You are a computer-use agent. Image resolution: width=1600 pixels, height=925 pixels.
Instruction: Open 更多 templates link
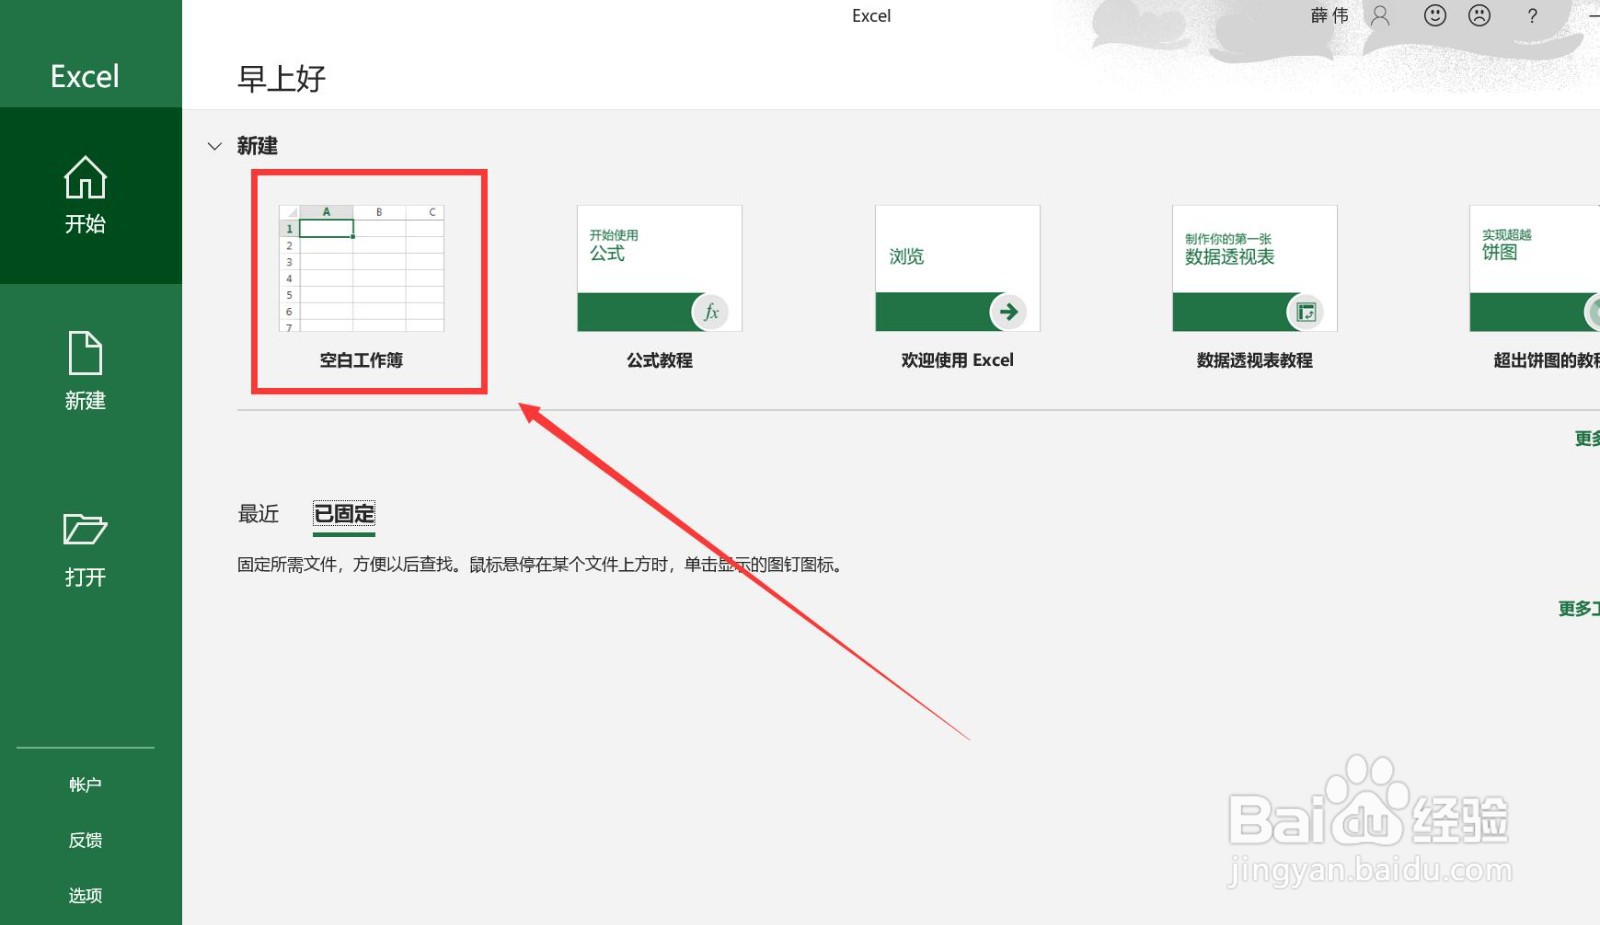[1588, 437]
